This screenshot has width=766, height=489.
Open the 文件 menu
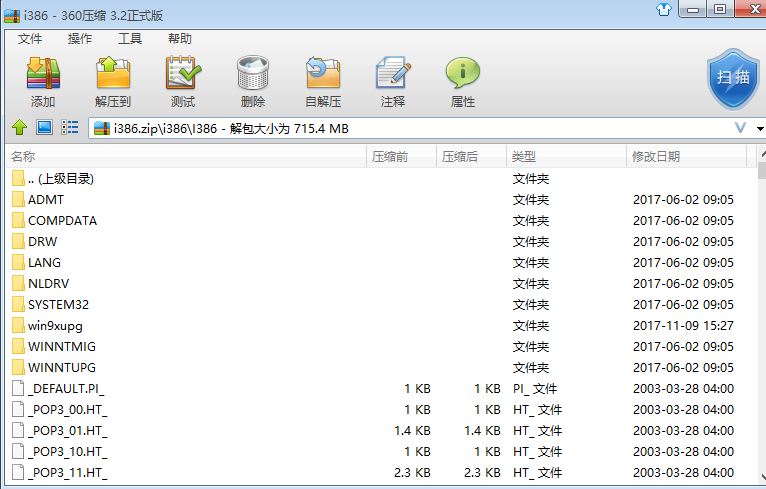click(30, 39)
